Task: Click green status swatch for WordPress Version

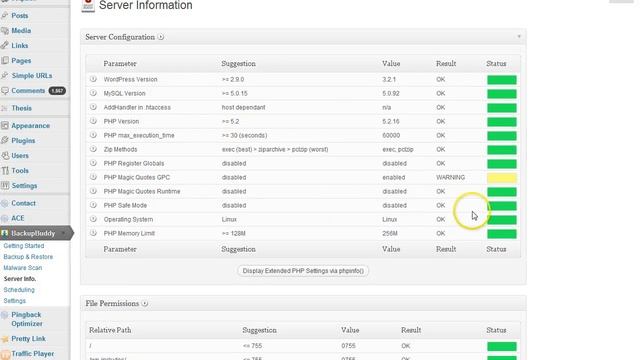Action: [x=502, y=80]
